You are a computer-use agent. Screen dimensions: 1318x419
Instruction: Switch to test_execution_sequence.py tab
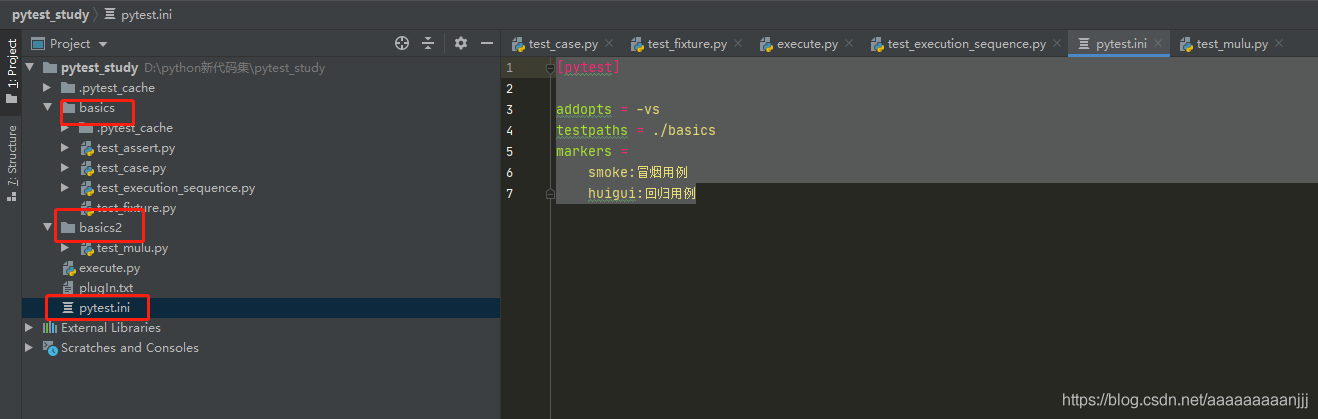point(965,44)
